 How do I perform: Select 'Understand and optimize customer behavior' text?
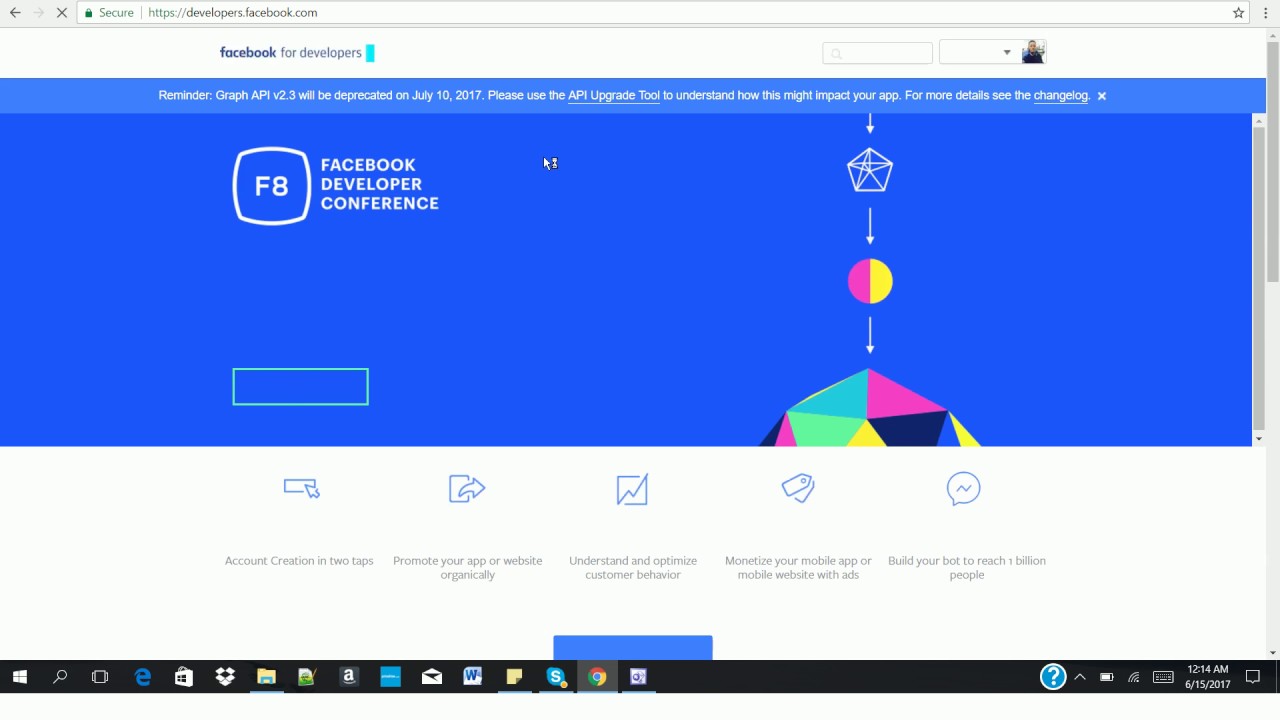tap(633, 568)
